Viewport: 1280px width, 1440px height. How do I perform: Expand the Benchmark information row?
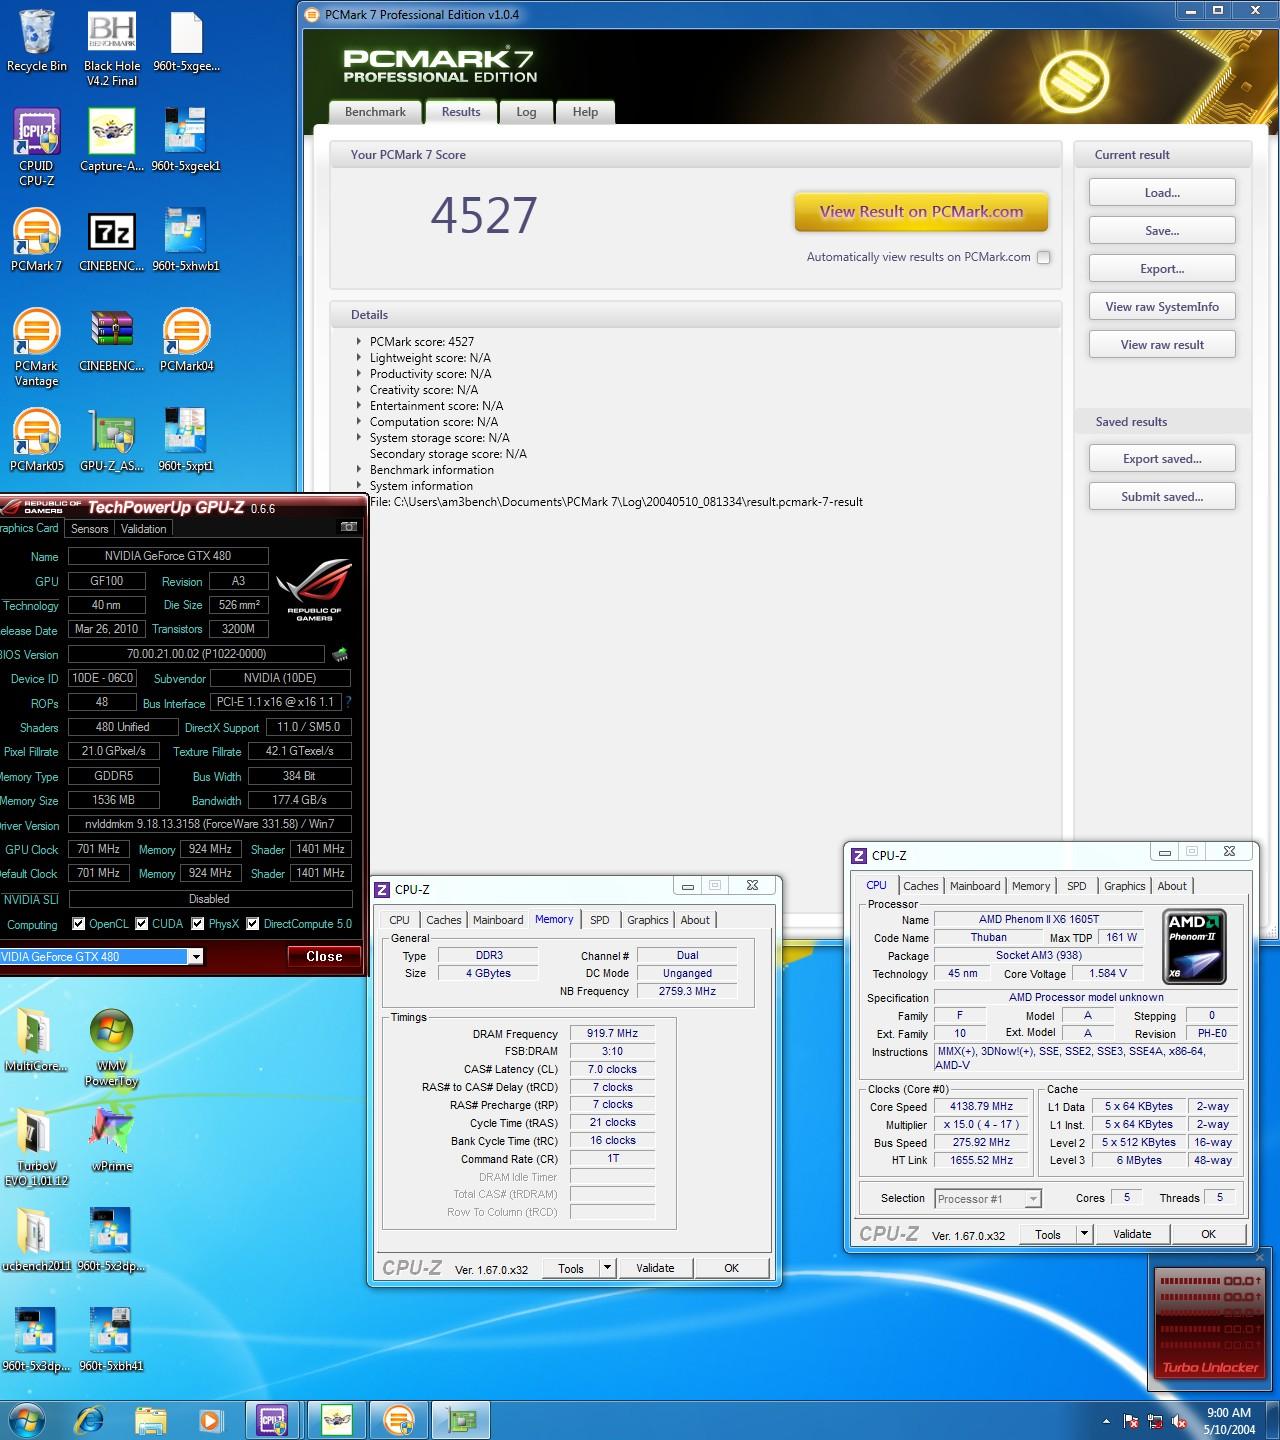click(x=359, y=469)
